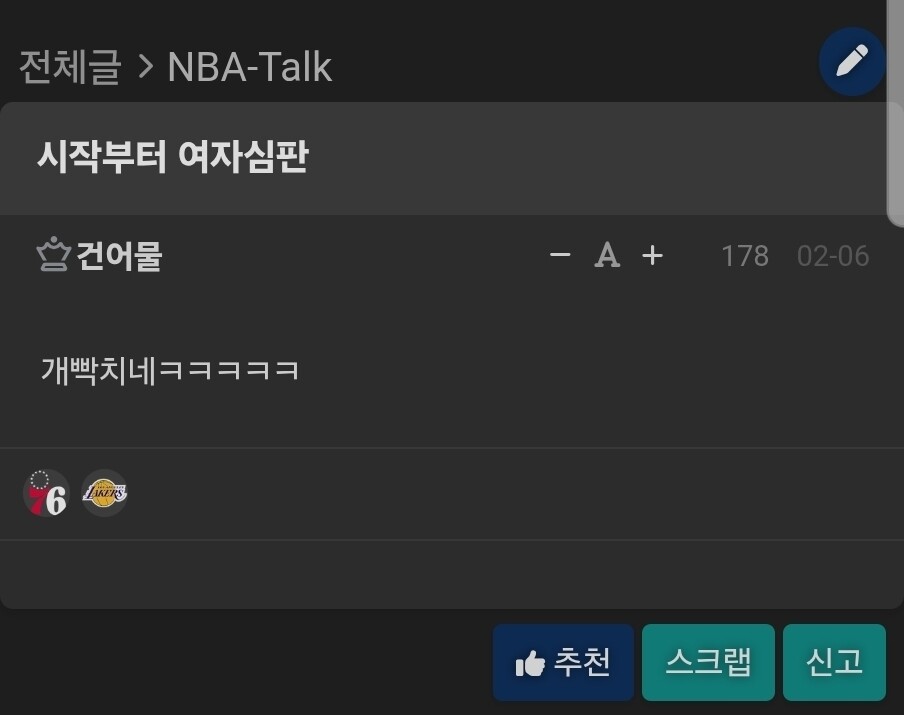Open author 건어물 profile
The height and width of the screenshot is (715, 904).
(x=119, y=255)
